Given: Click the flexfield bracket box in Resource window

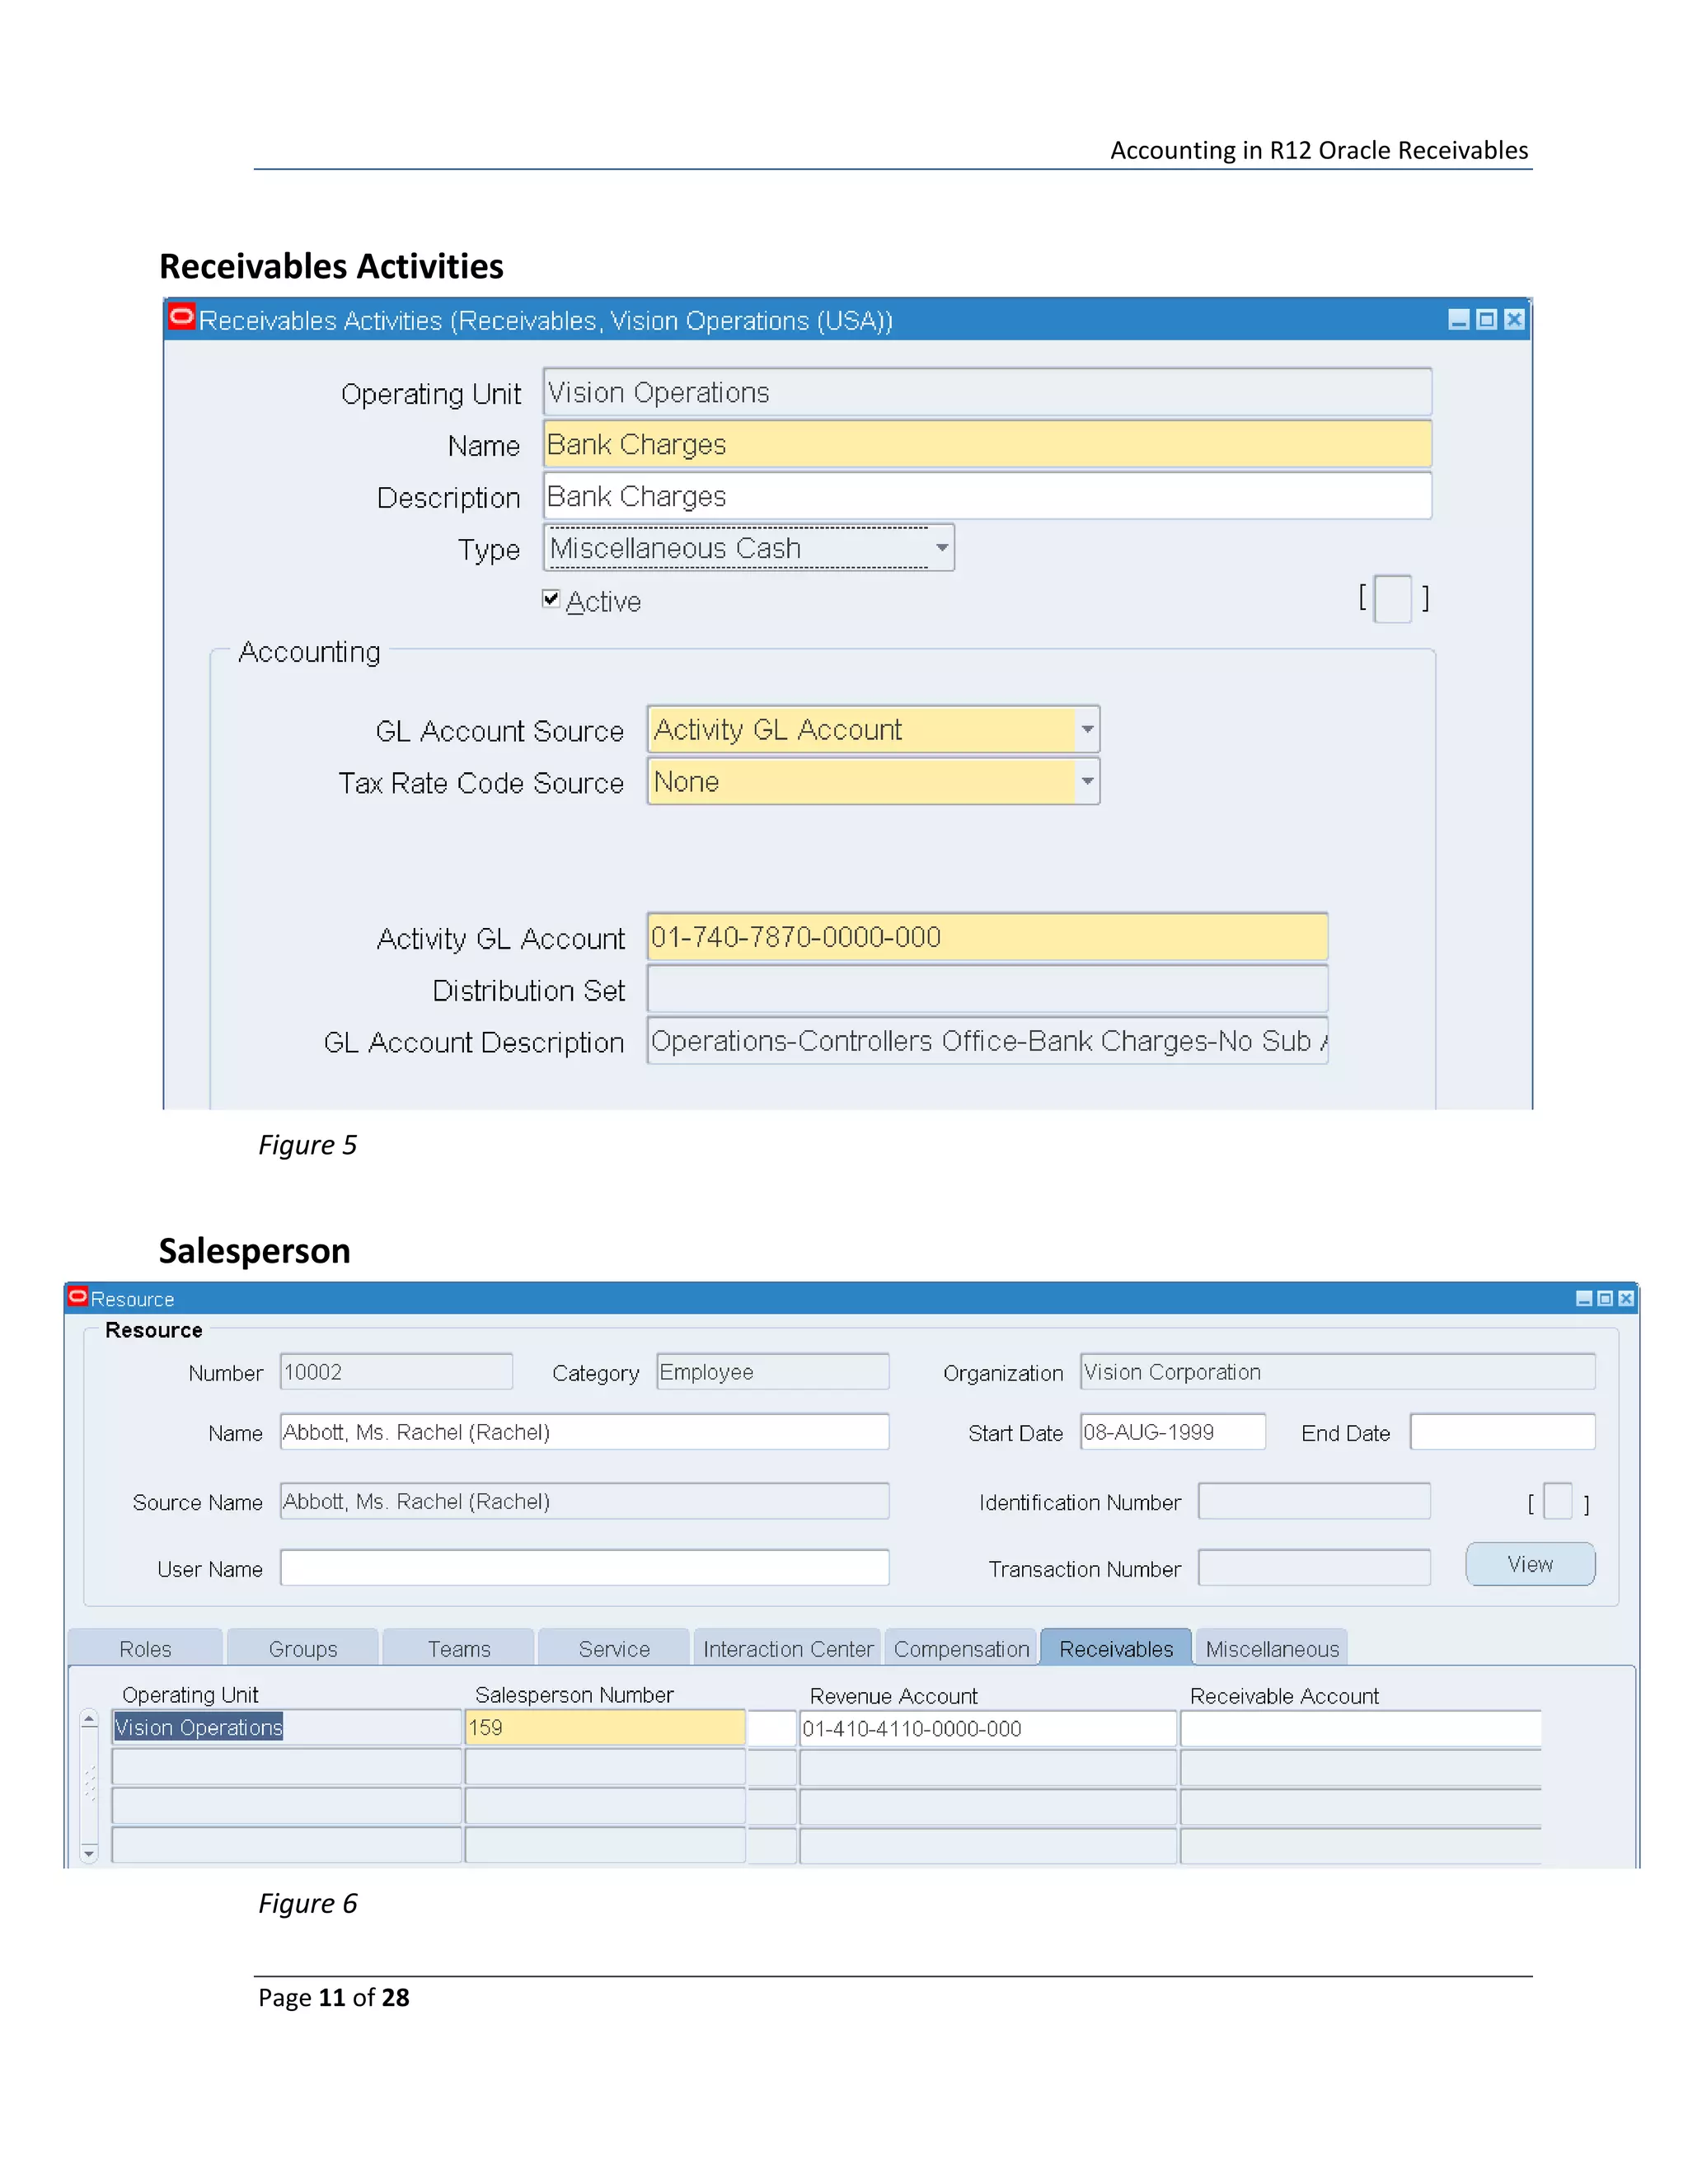Looking at the screenshot, I should [1558, 1502].
